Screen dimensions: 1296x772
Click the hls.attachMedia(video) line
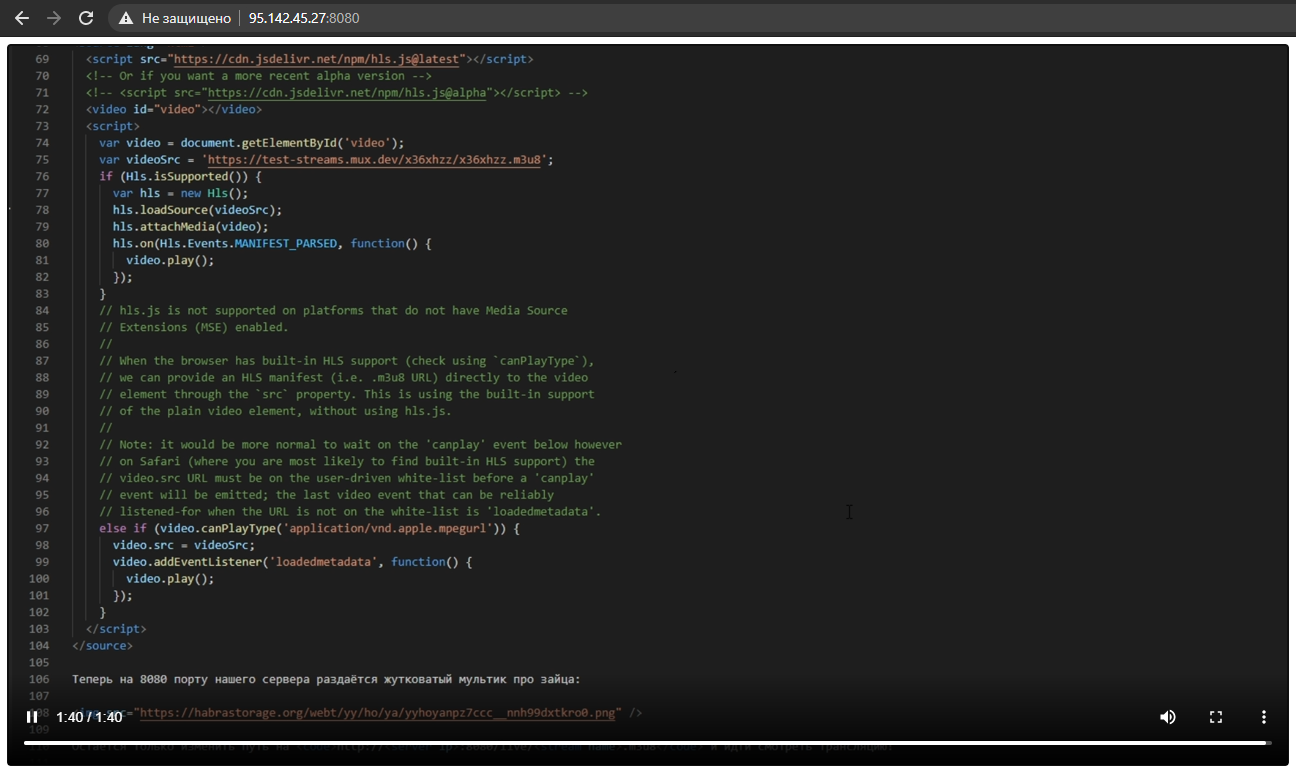[x=190, y=227]
